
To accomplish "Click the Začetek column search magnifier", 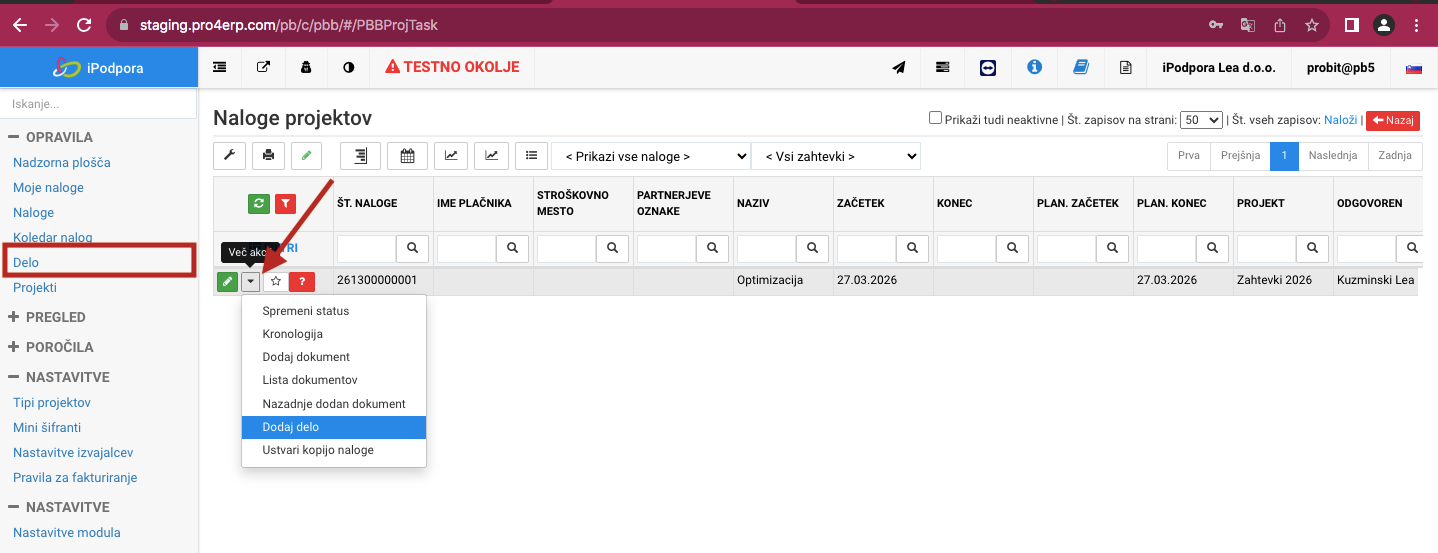I will pos(912,247).
